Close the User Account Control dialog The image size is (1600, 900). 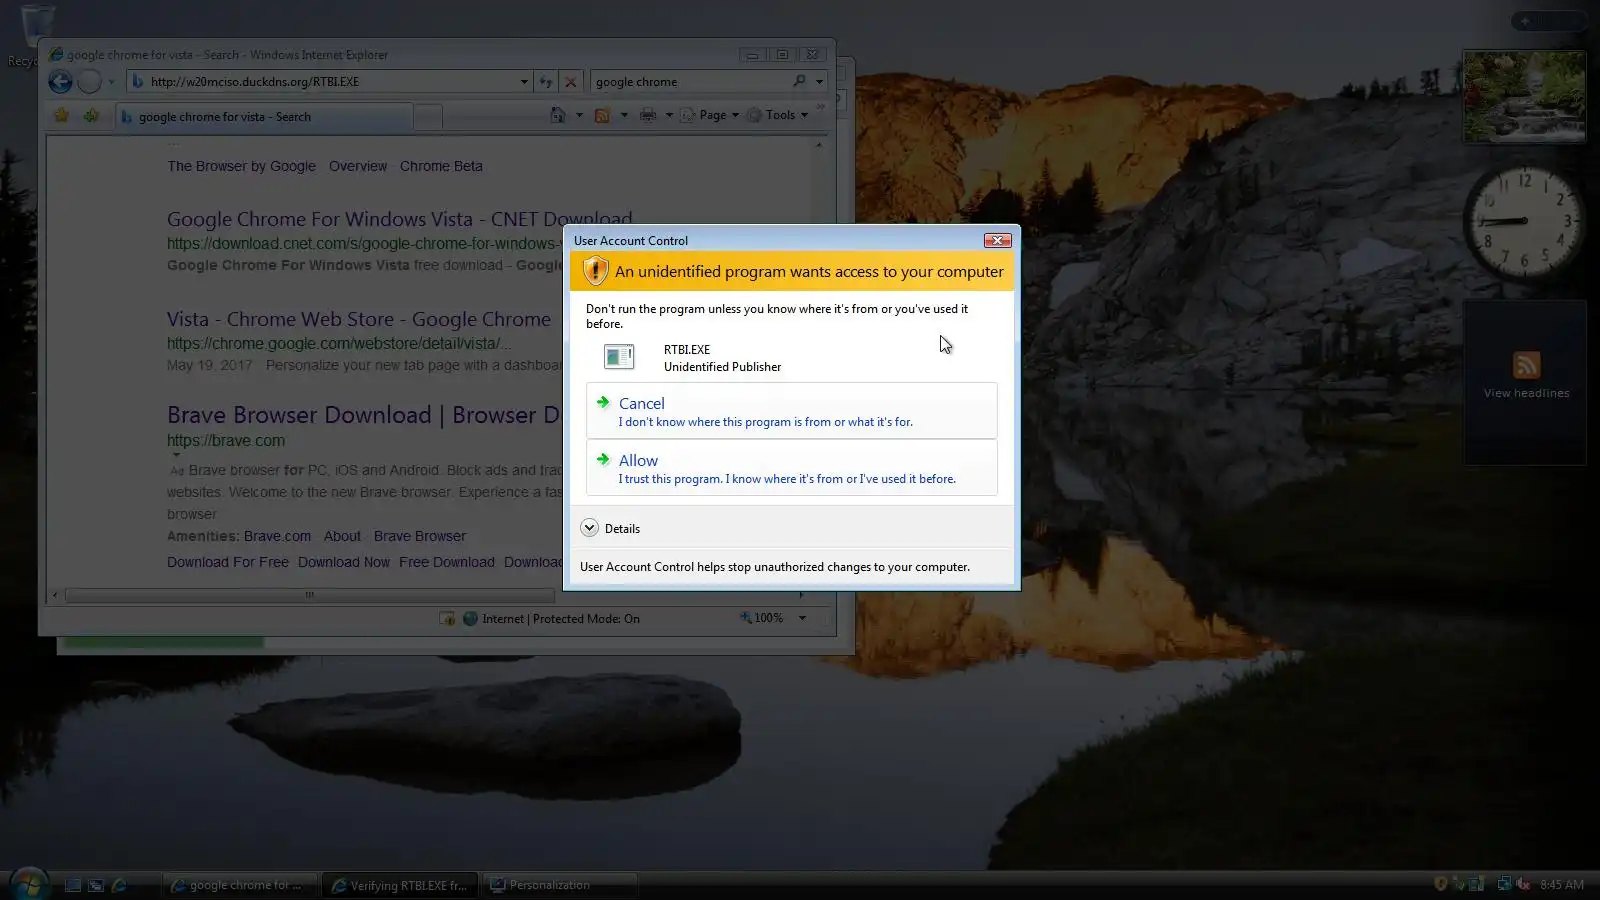coord(997,240)
